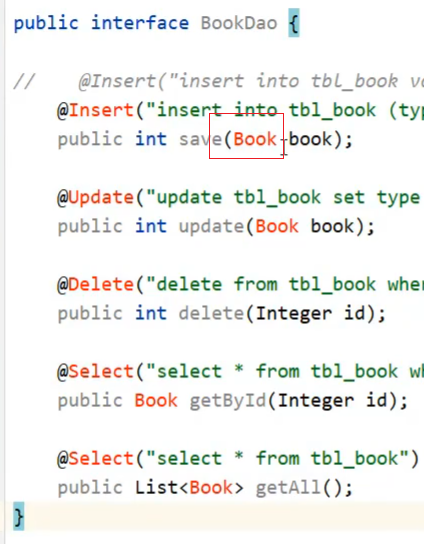
Task: Click the @Delete annotation
Action: point(95,284)
